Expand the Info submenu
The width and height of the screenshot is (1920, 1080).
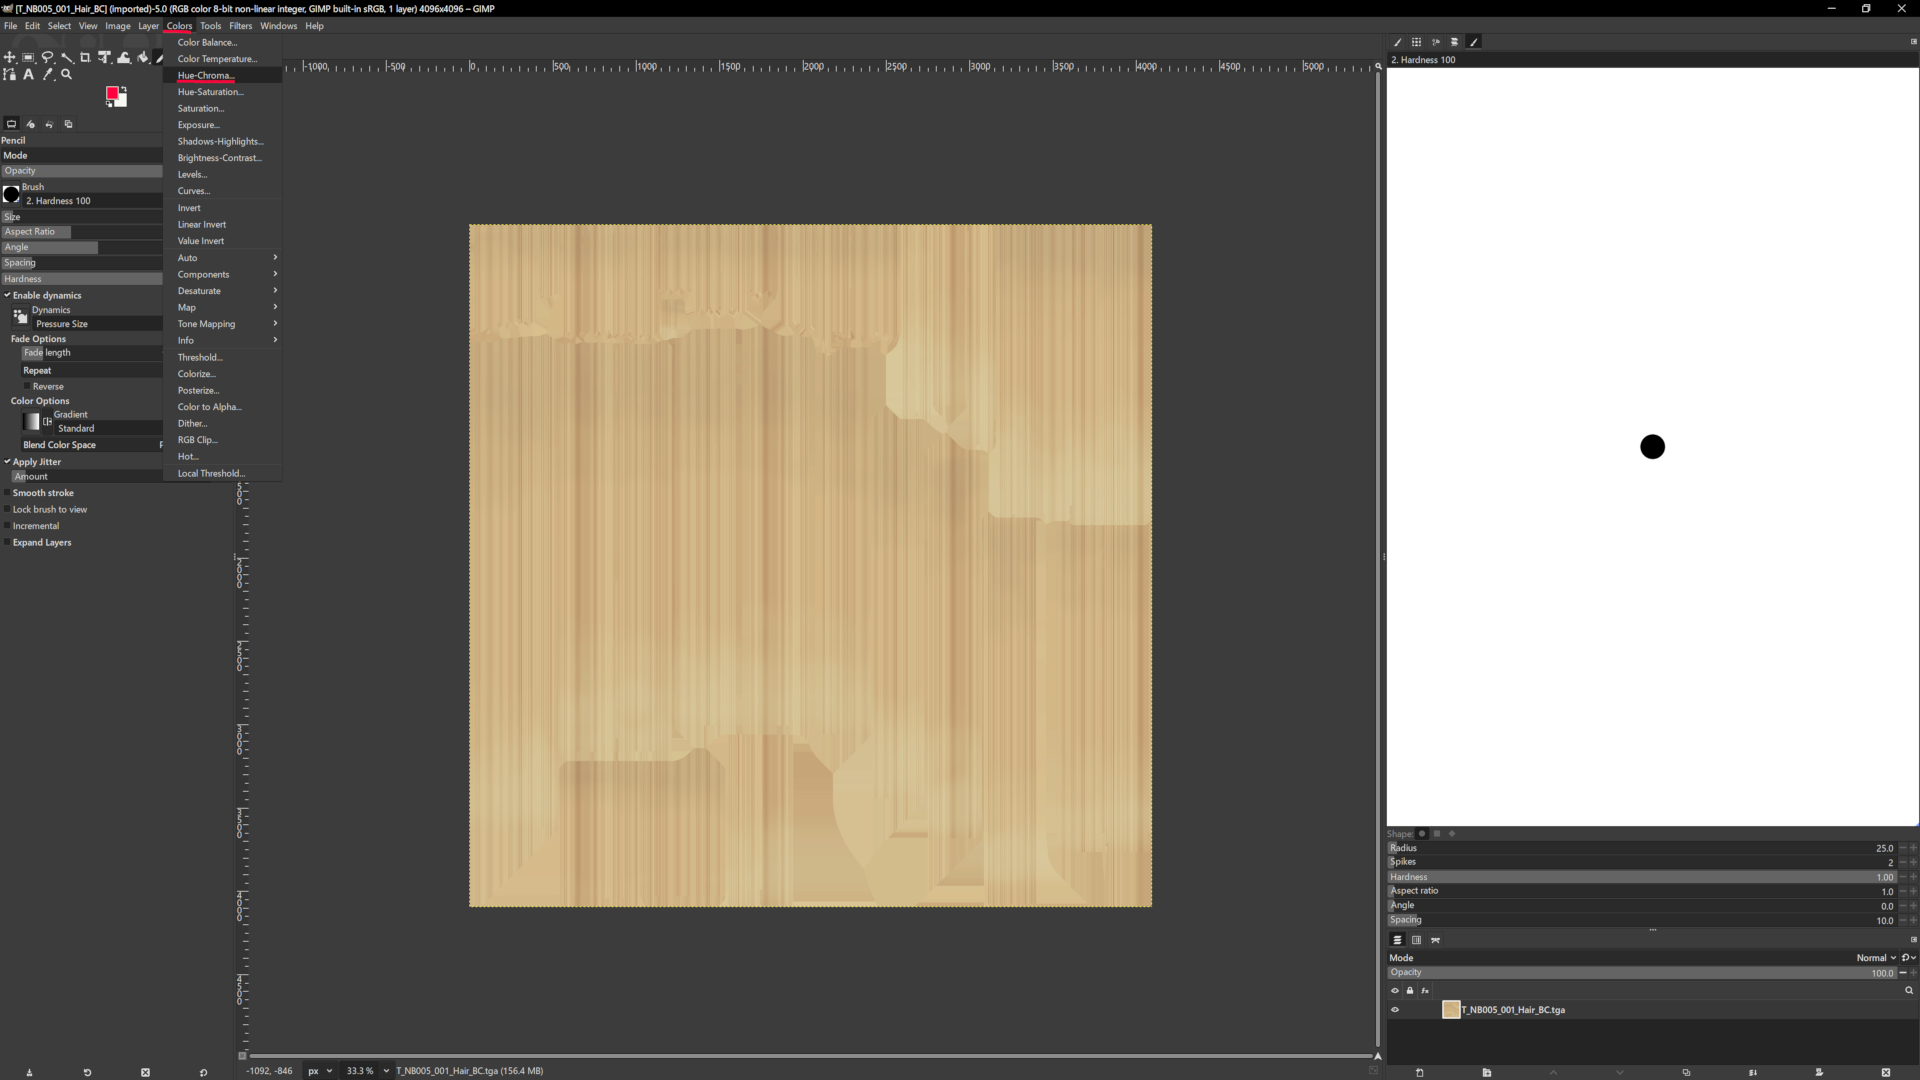[x=222, y=341]
